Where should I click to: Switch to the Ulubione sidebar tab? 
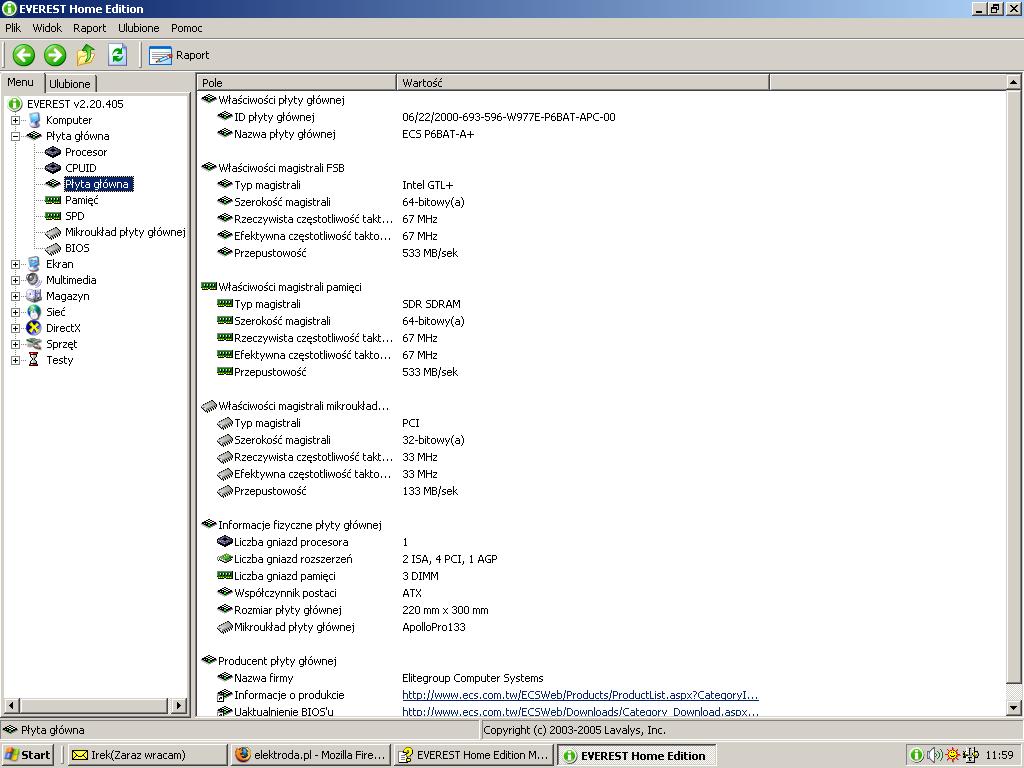coord(70,84)
